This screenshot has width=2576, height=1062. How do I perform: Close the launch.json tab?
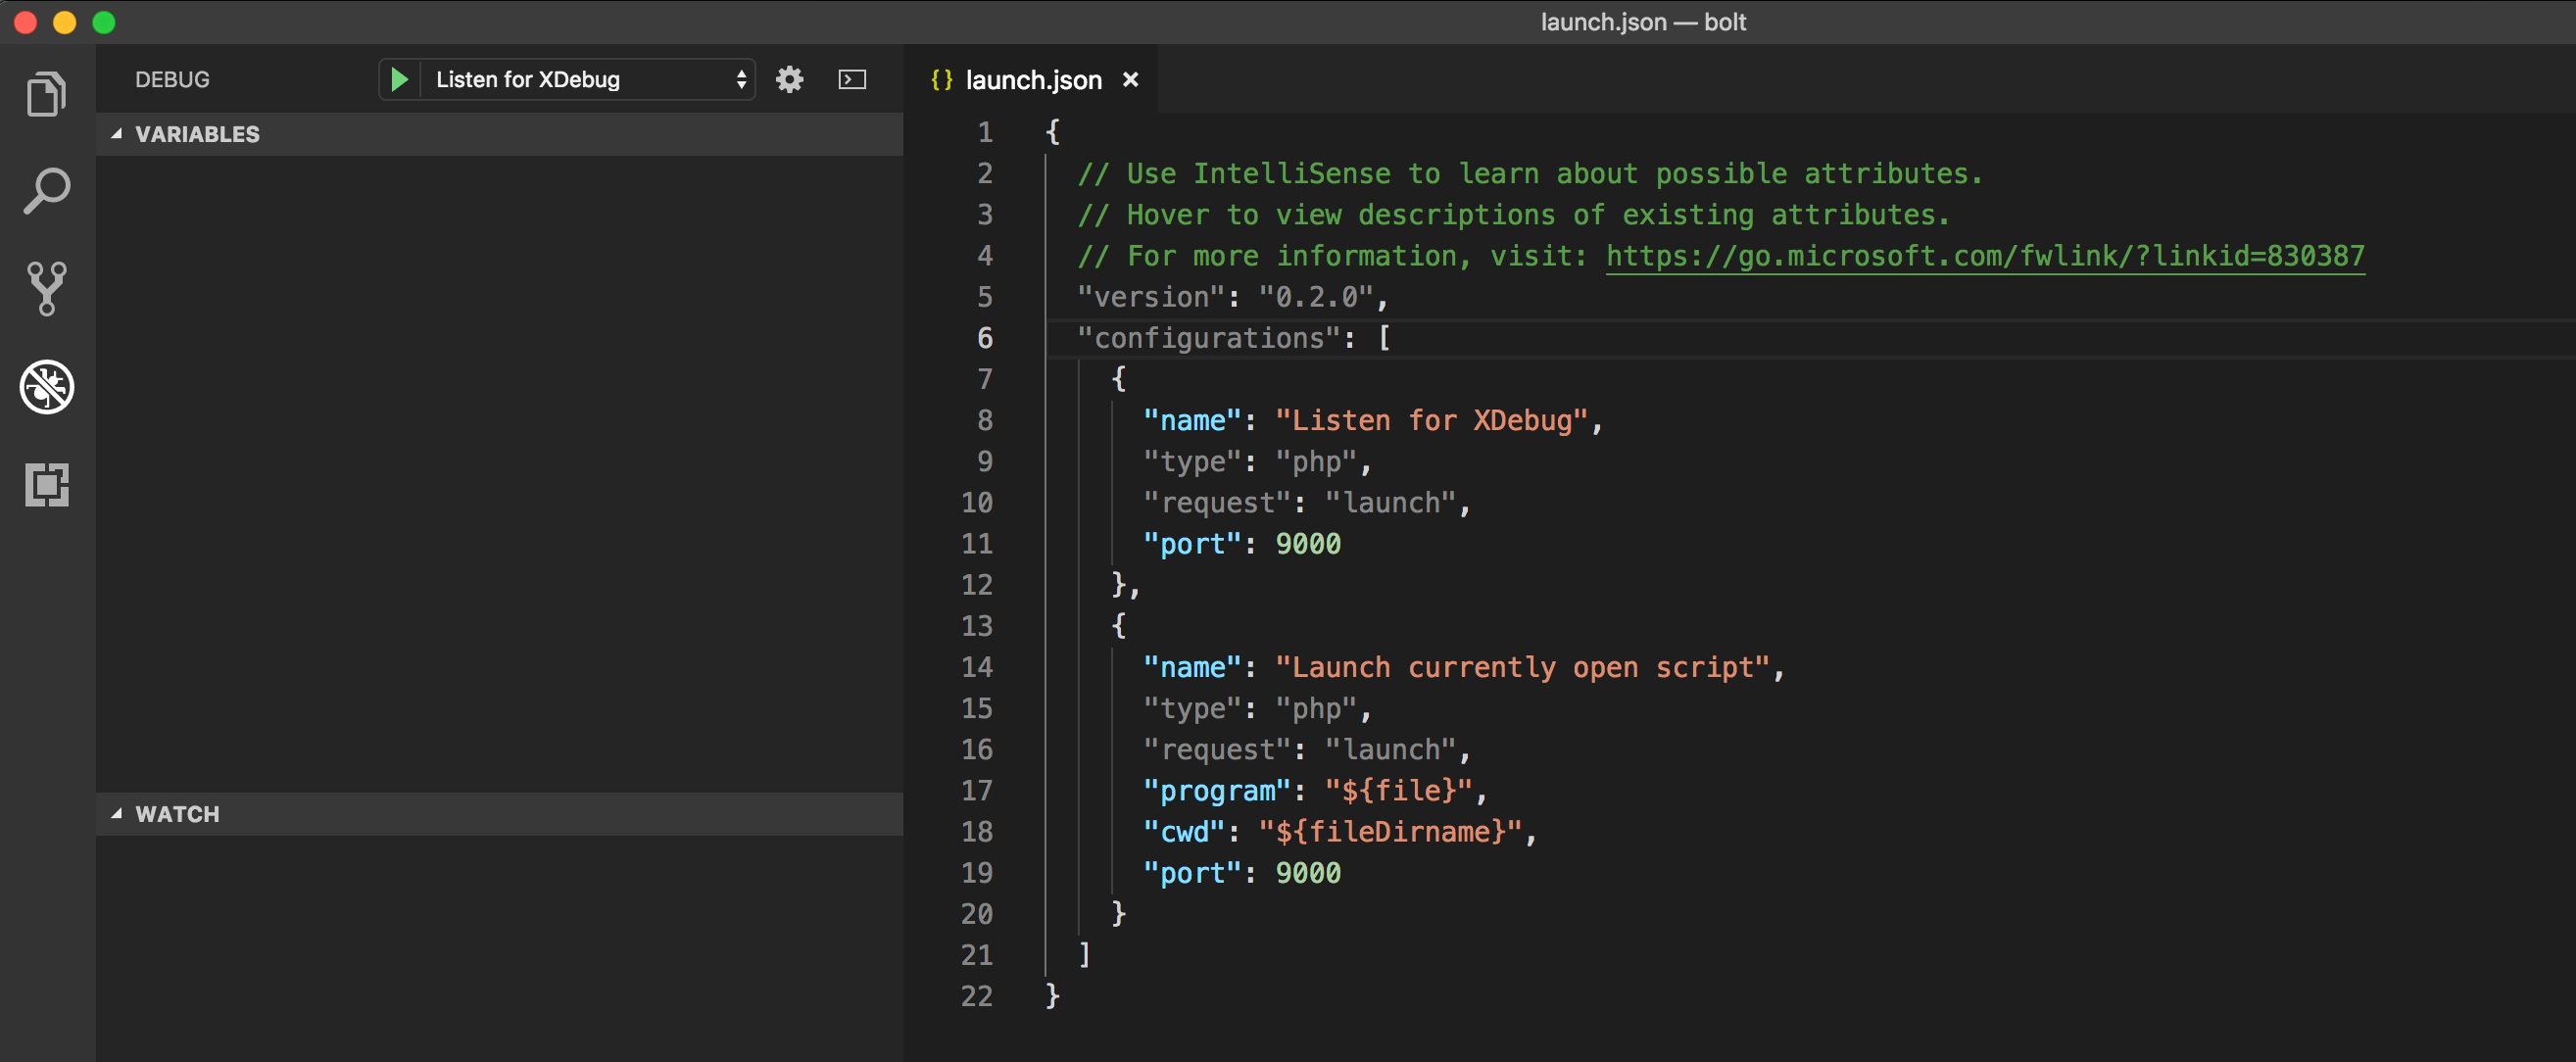click(1131, 79)
